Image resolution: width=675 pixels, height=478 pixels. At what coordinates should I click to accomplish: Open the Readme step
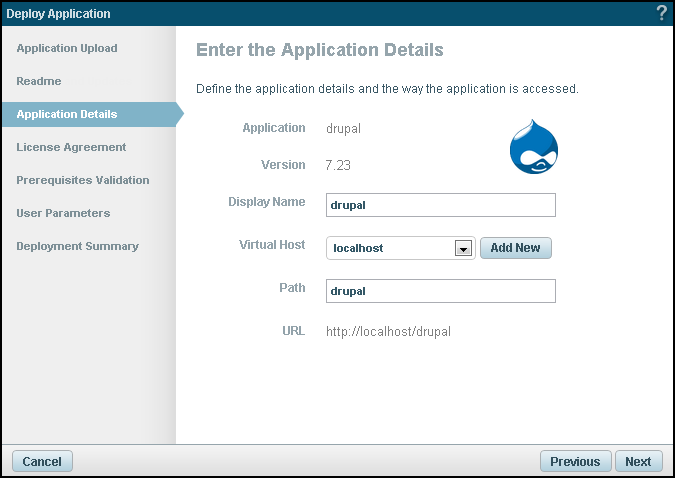(x=39, y=81)
